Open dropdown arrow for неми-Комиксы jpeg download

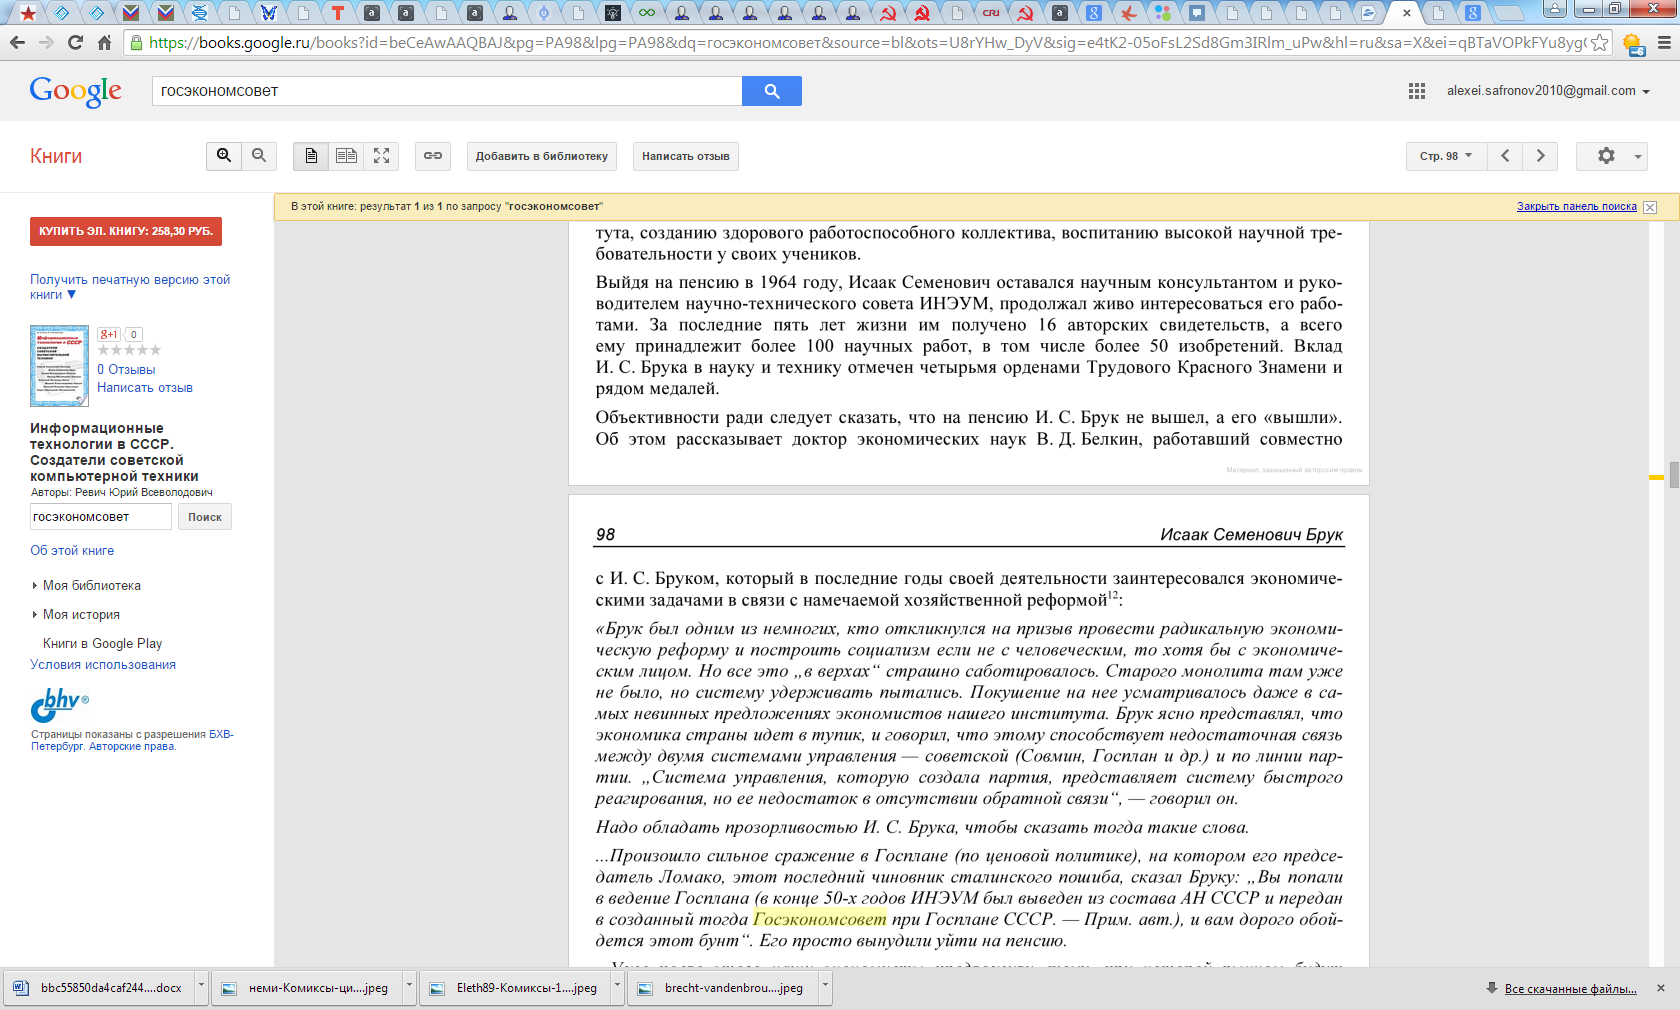409,987
